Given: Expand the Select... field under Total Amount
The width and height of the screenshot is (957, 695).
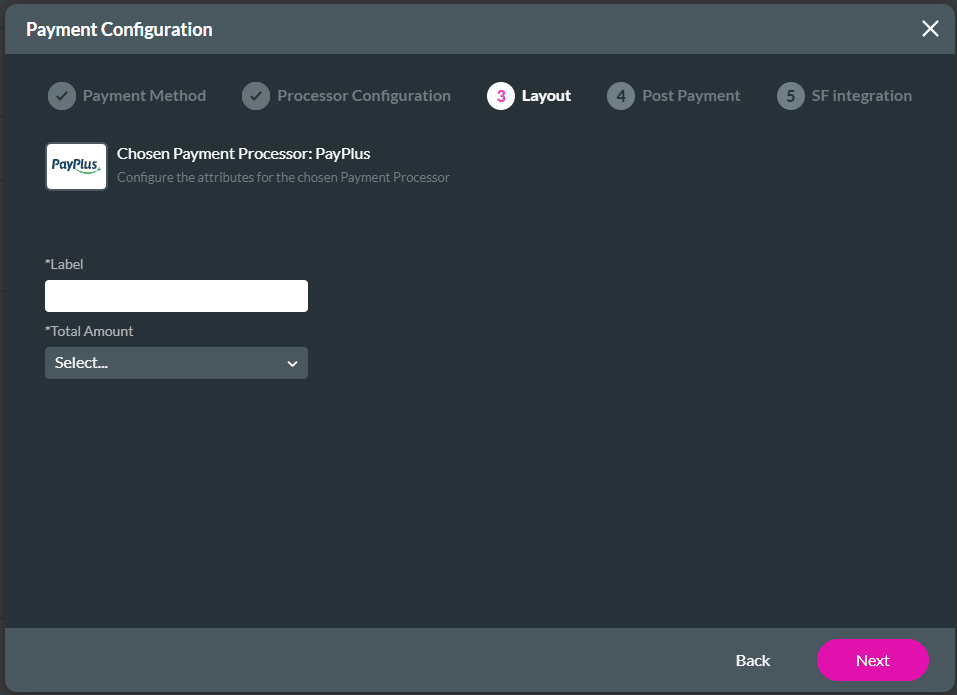Looking at the screenshot, I should [176, 362].
